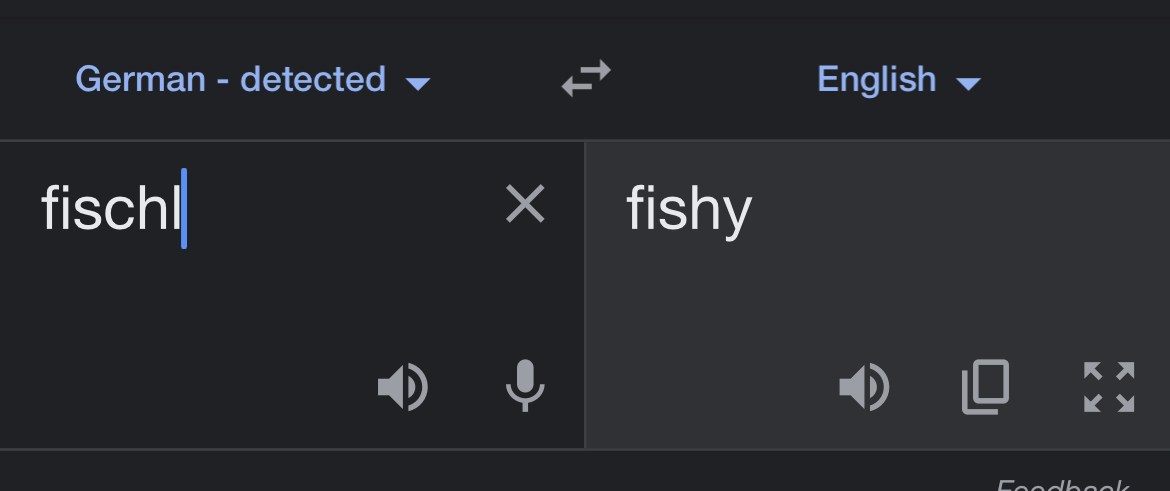
Task: Place caret before the f in fischl
Action: coord(42,209)
